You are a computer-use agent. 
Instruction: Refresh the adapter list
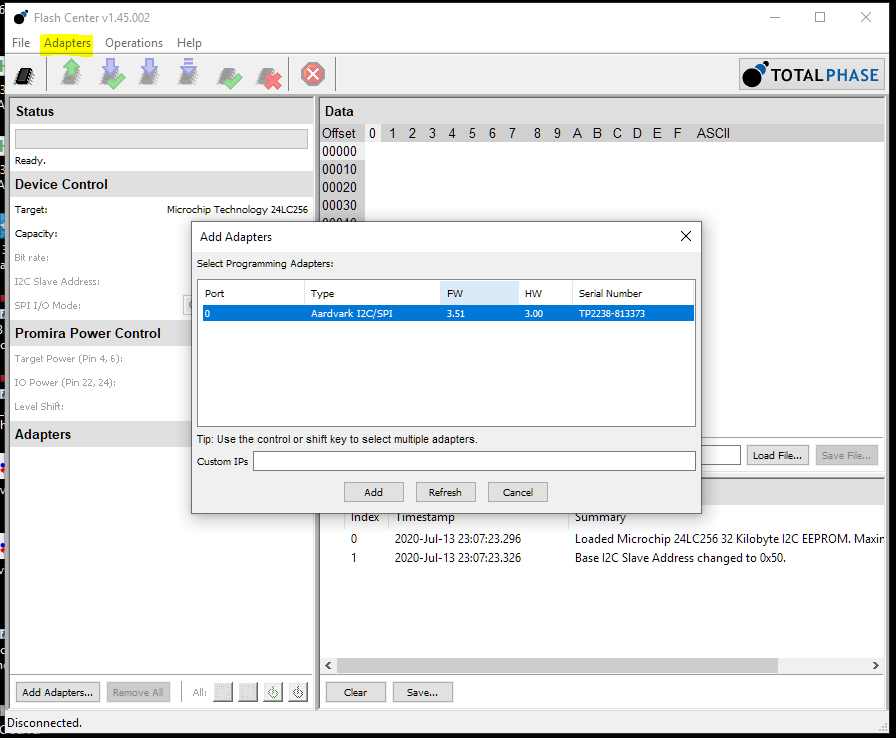[445, 492]
